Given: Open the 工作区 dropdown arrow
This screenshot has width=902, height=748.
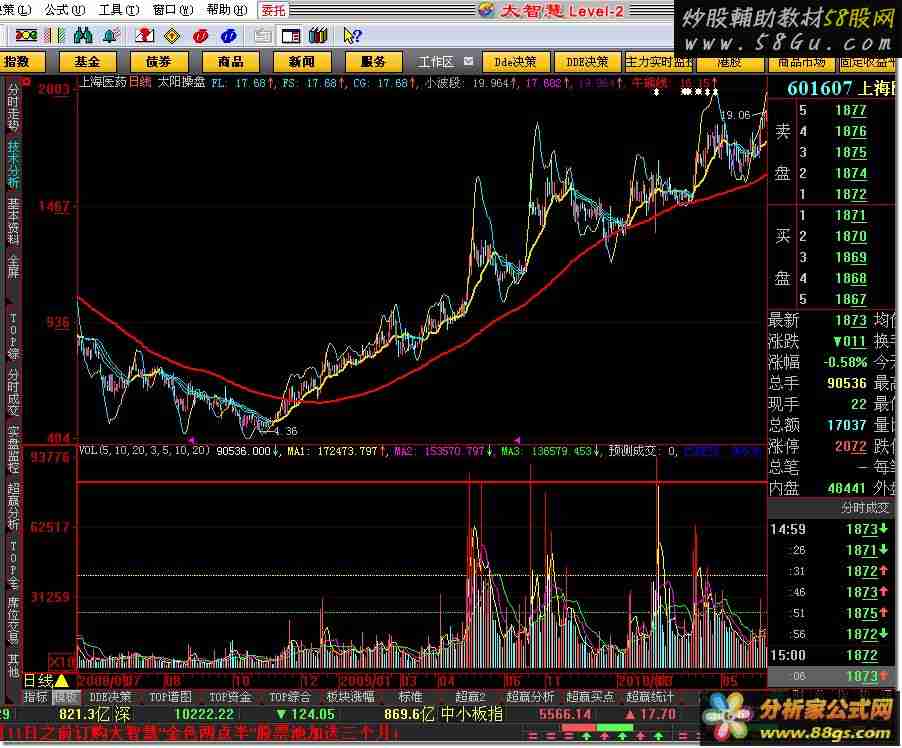Looking at the screenshot, I should point(468,61).
